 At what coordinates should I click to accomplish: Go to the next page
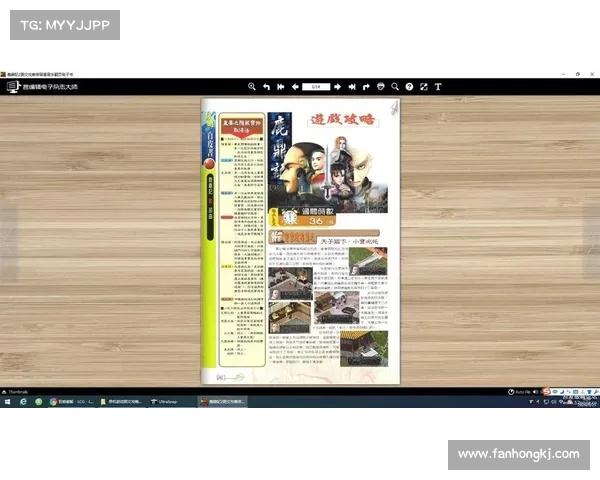338,87
